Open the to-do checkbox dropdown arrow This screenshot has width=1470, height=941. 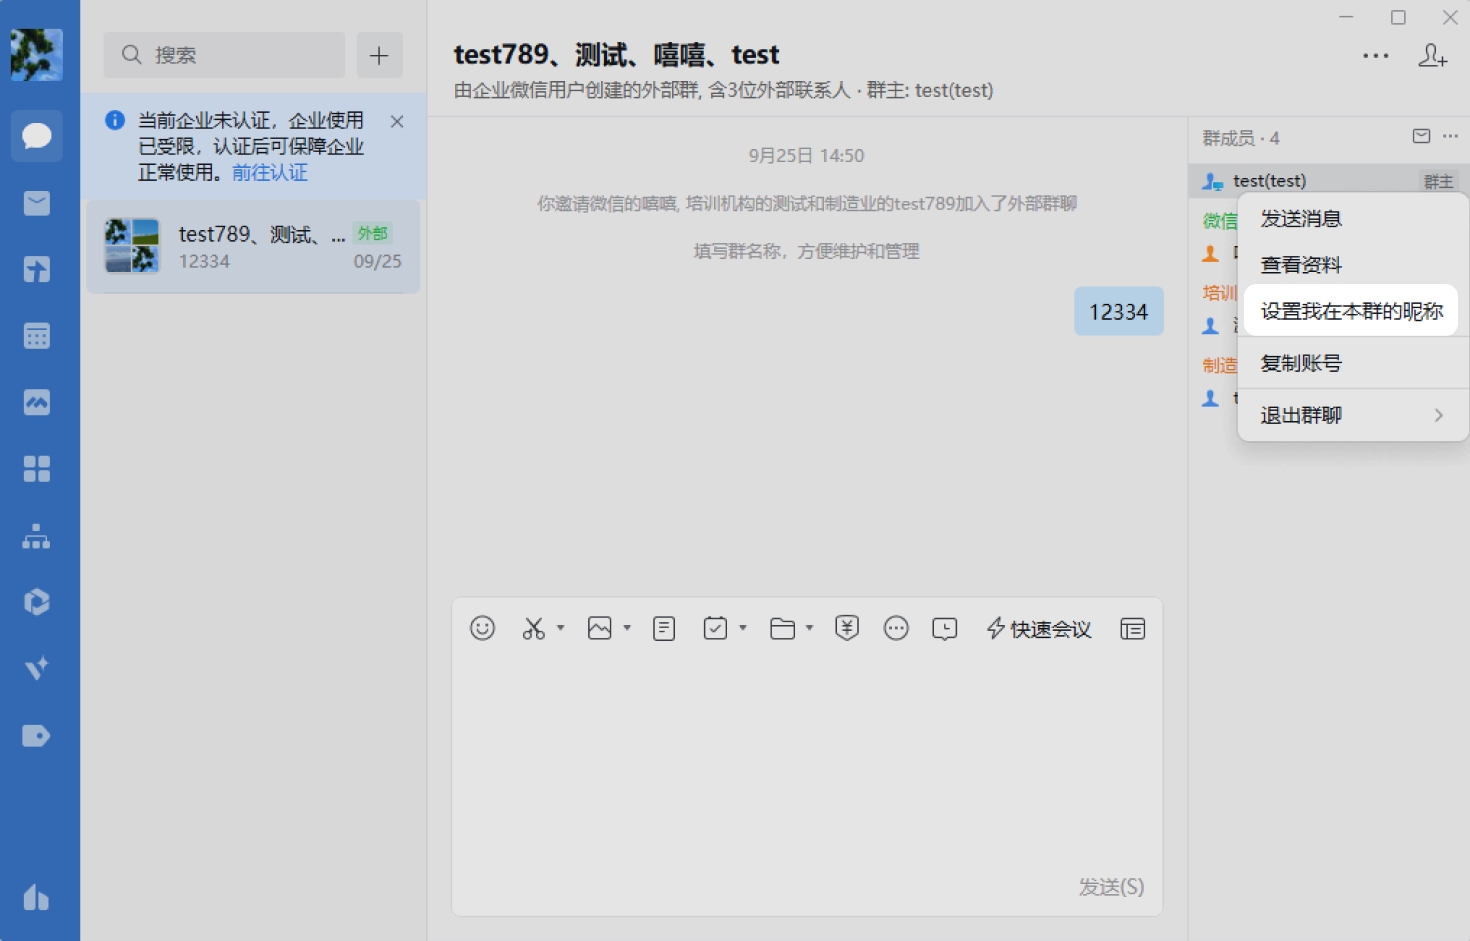point(742,628)
